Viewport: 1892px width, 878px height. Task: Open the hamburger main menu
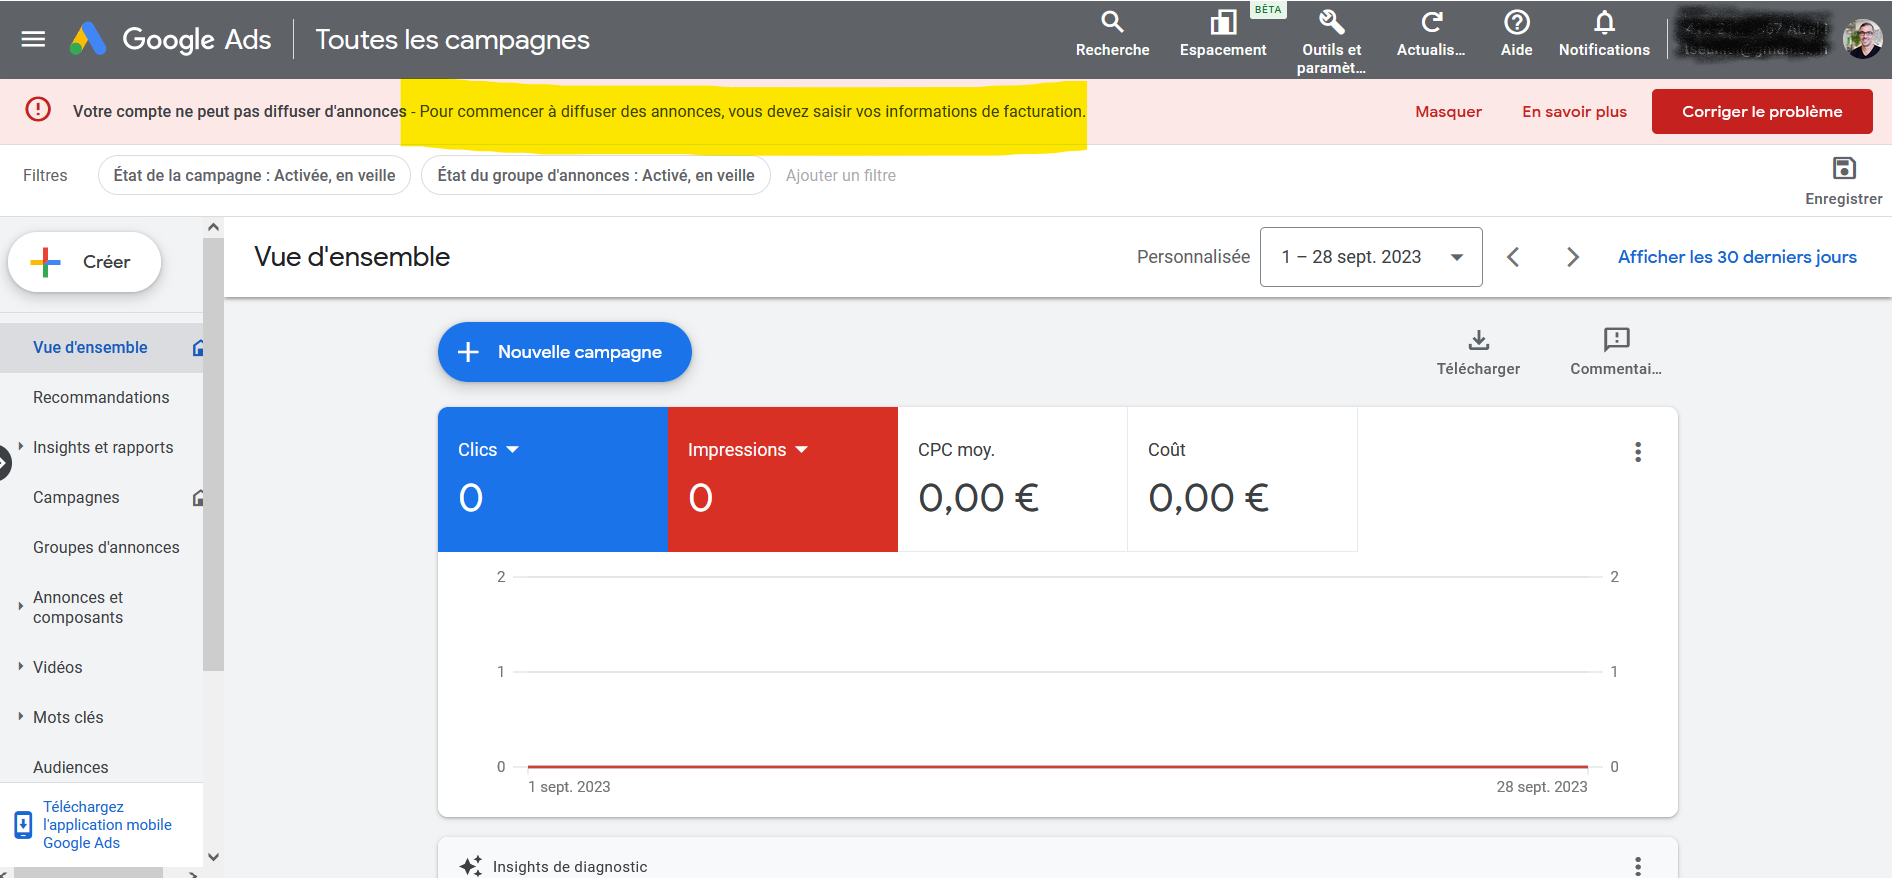(x=33, y=39)
